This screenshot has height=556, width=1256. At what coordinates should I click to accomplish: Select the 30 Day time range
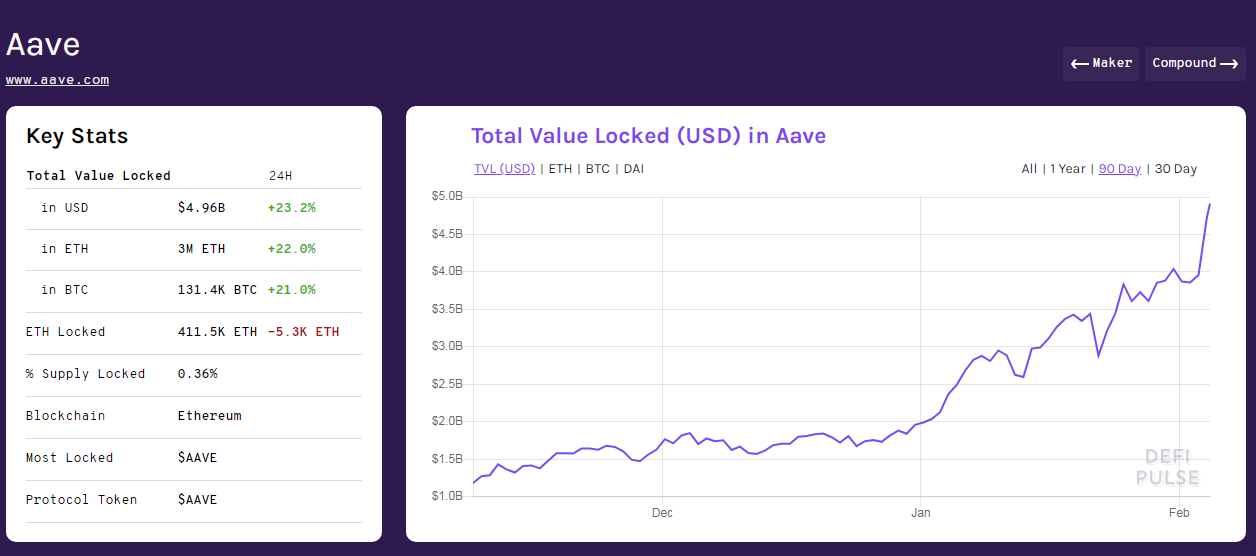pos(1175,169)
